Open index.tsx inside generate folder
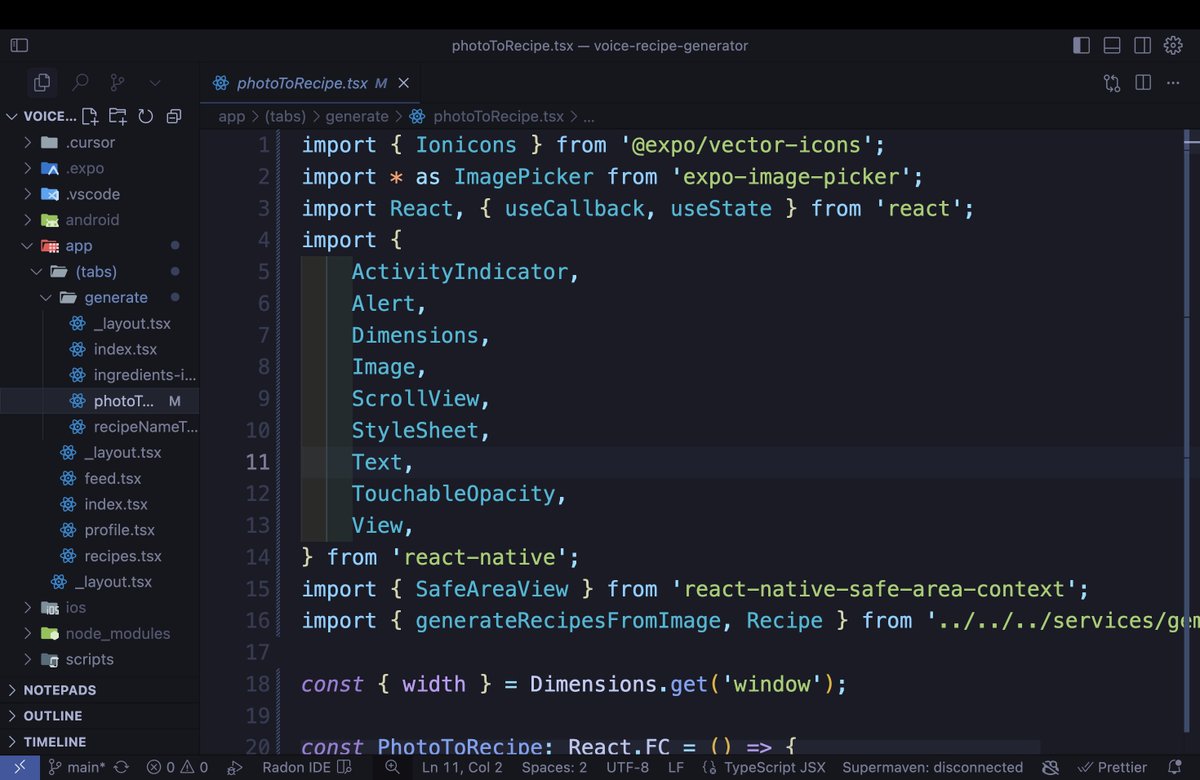Viewport: 1200px width, 780px height. pos(100,350)
